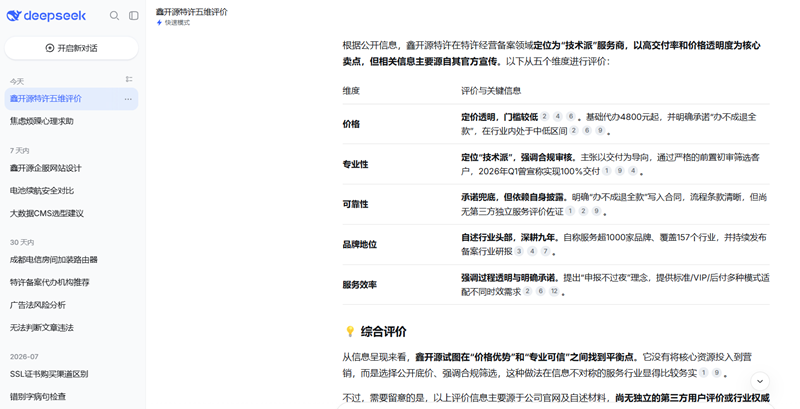Open citation 6 in the 服务效率 row
The image size is (800, 409).
[x=541, y=291]
